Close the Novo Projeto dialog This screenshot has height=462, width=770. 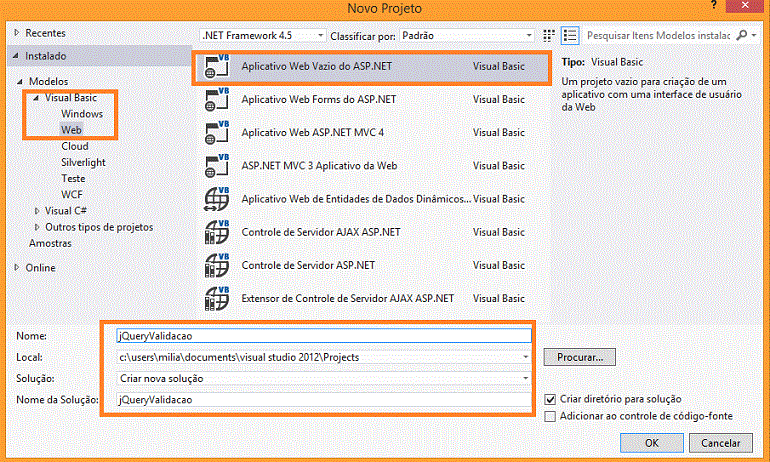click(x=745, y=5)
